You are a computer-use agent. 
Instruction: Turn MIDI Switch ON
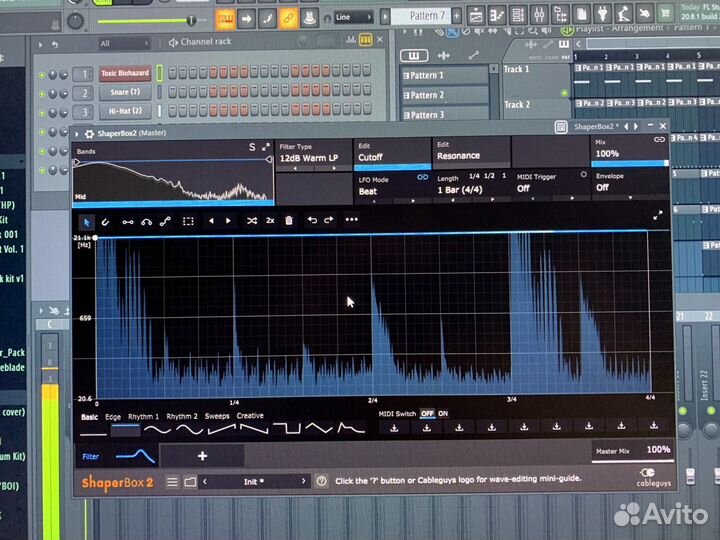coord(443,414)
